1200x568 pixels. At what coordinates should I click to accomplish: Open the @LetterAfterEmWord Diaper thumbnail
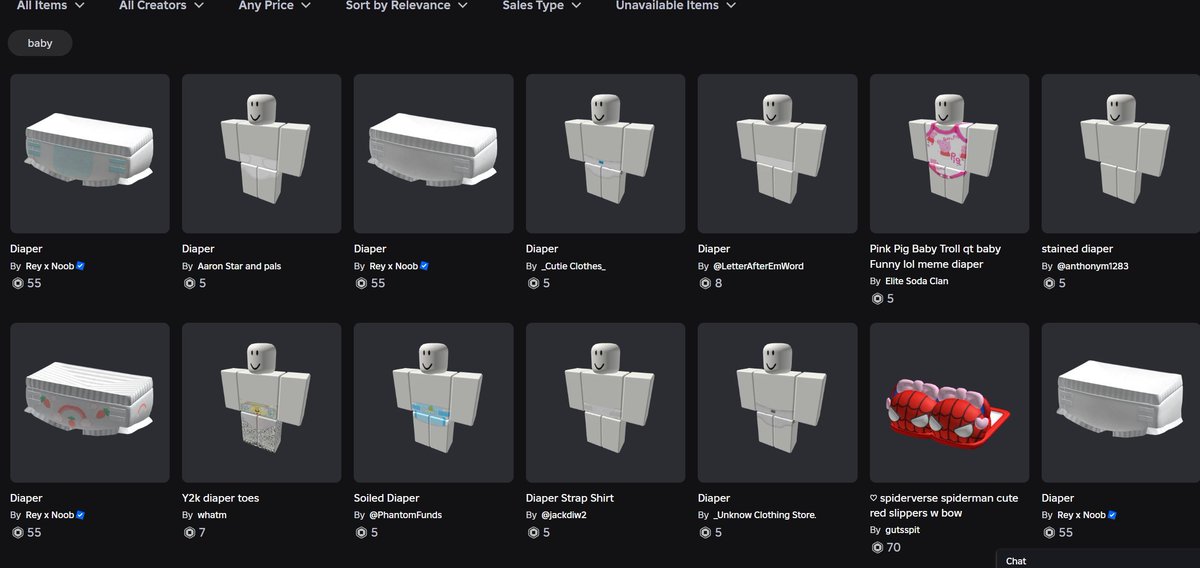(778, 153)
